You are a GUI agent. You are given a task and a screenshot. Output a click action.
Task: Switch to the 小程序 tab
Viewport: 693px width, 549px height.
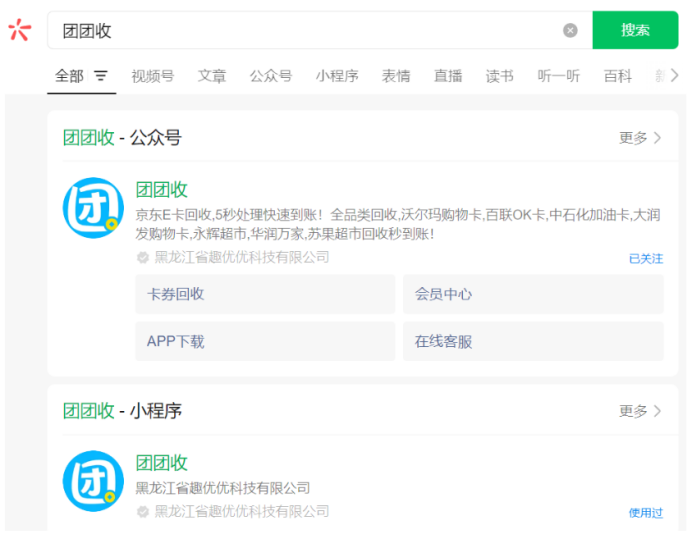(337, 76)
